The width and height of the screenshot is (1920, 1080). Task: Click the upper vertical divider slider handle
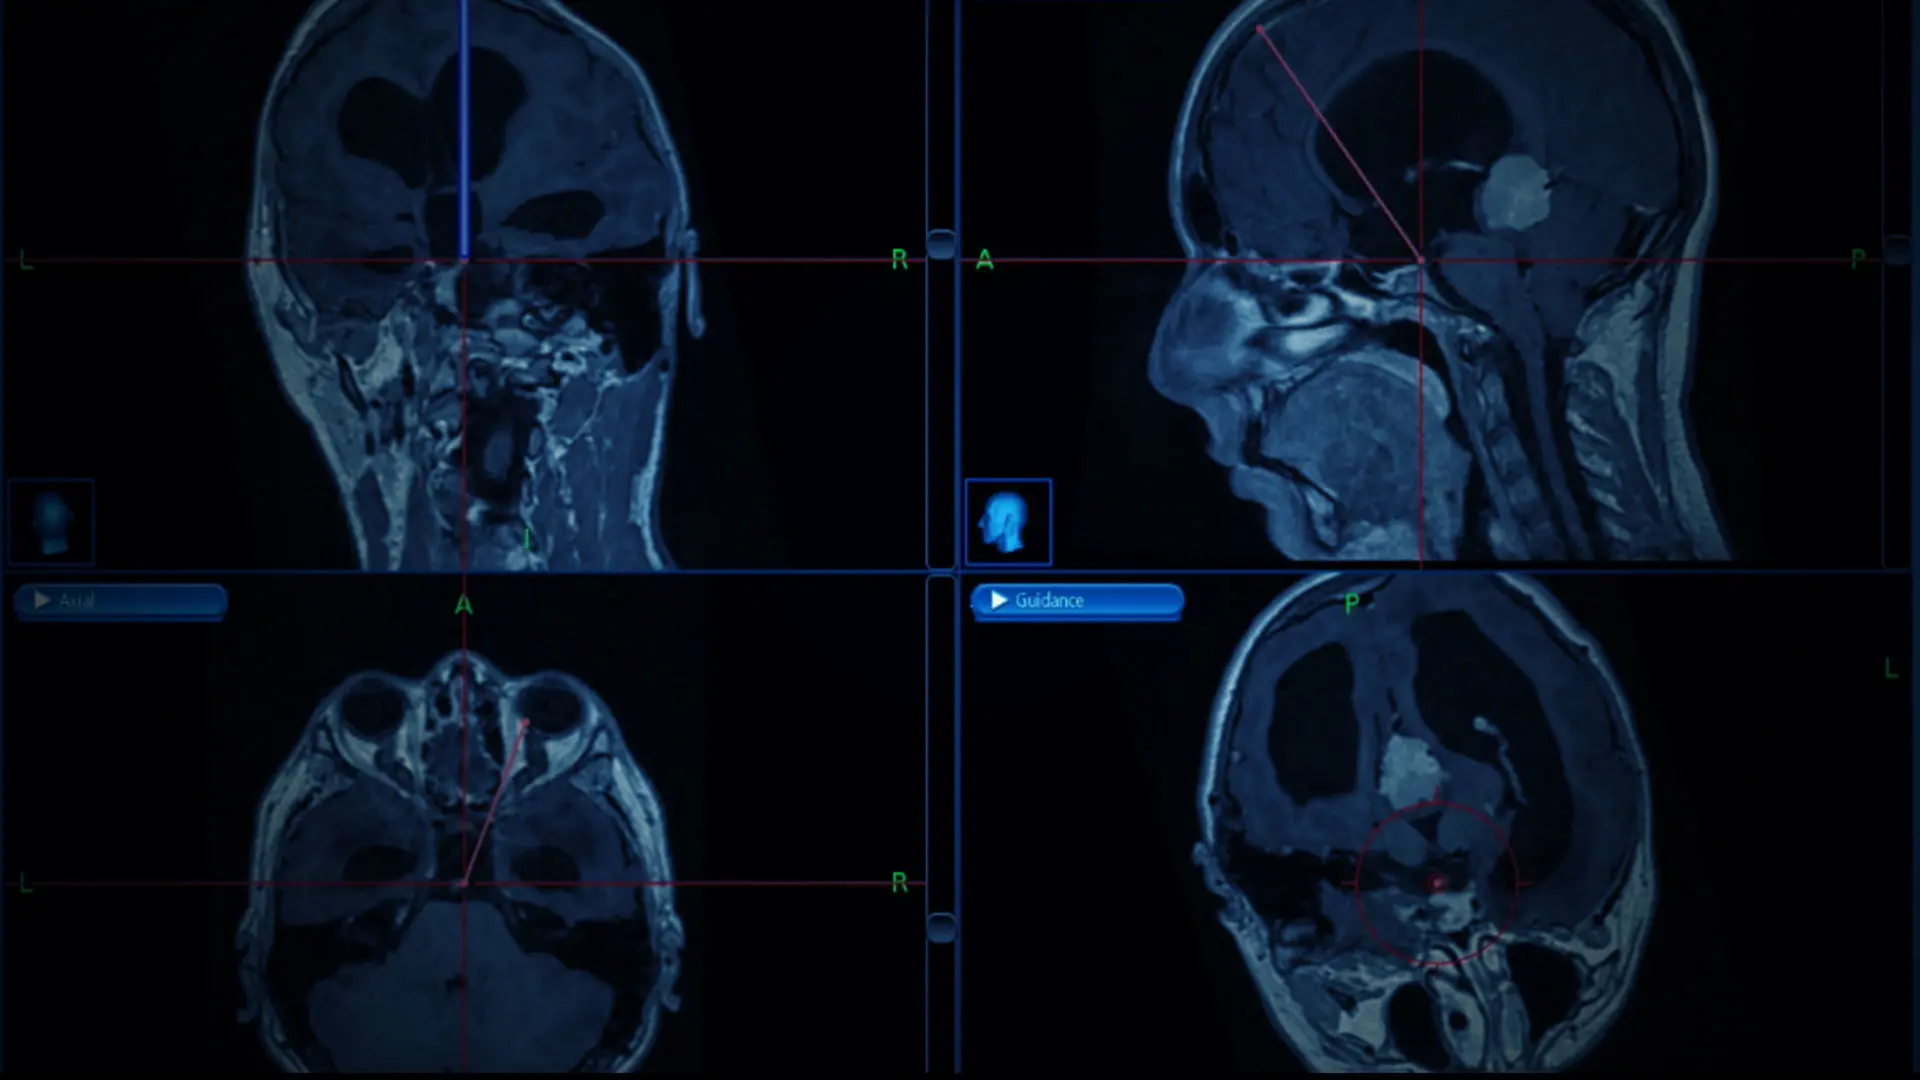point(941,244)
